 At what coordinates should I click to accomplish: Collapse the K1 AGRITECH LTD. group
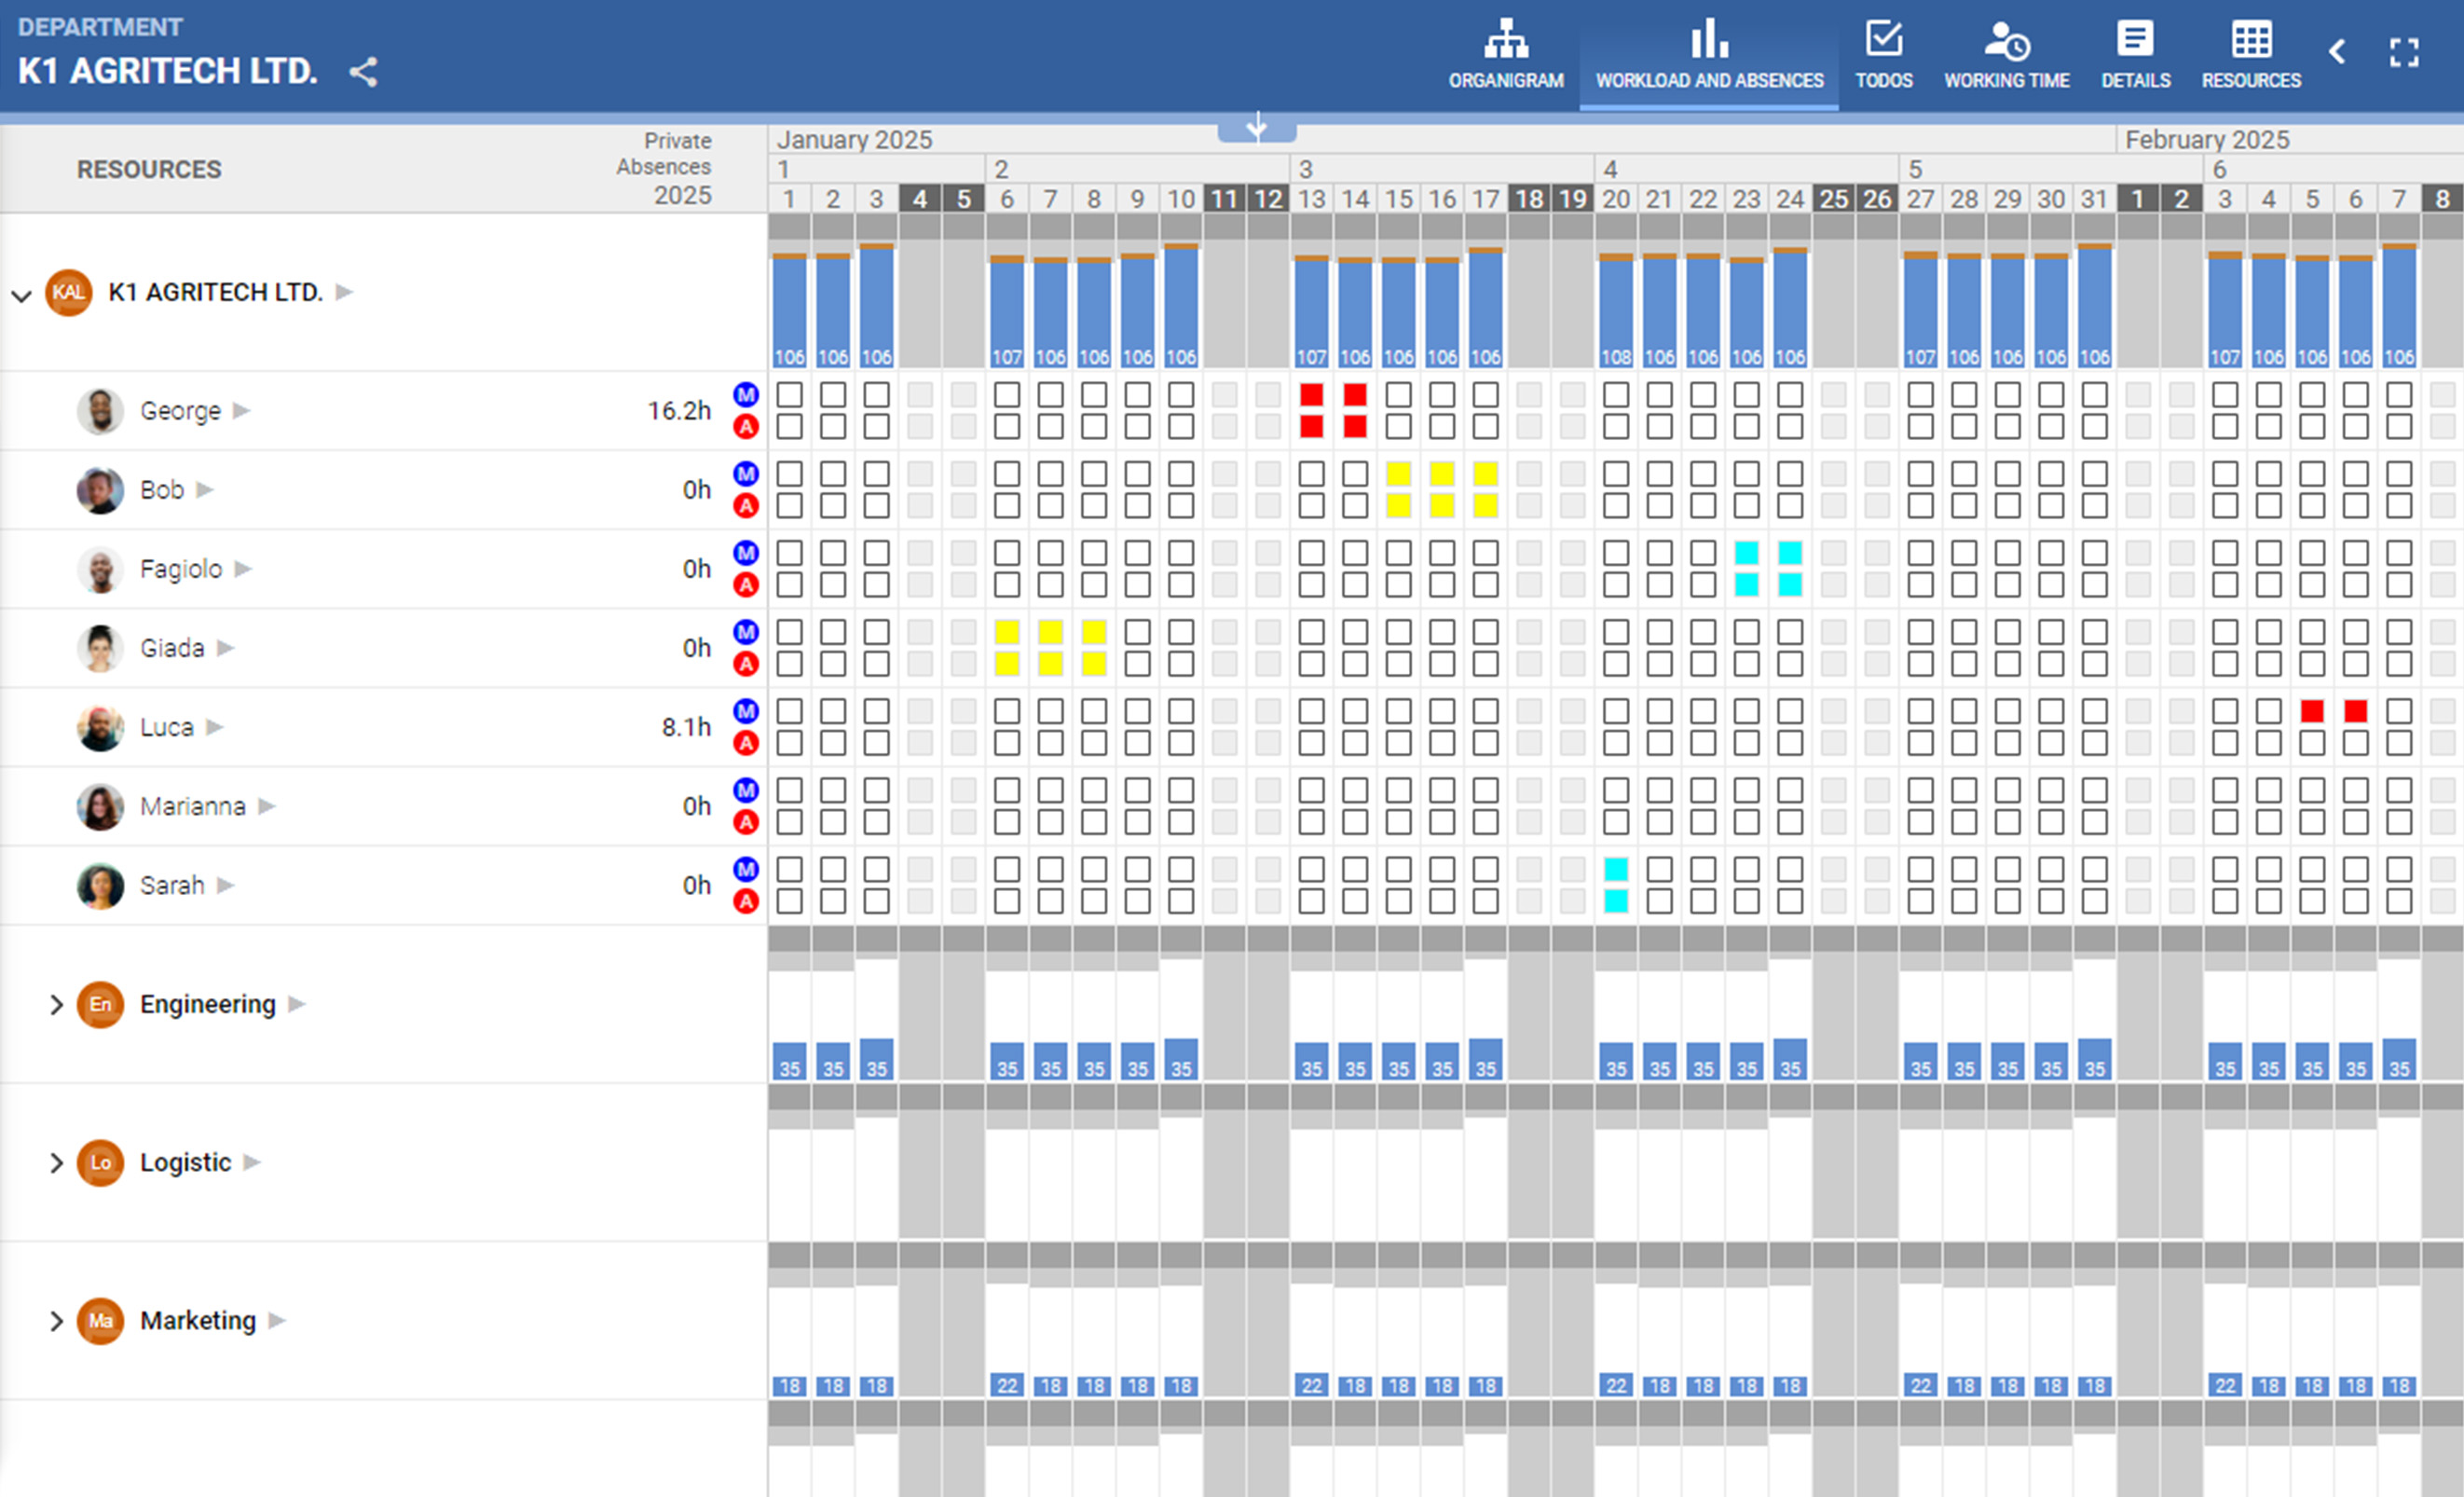click(21, 295)
